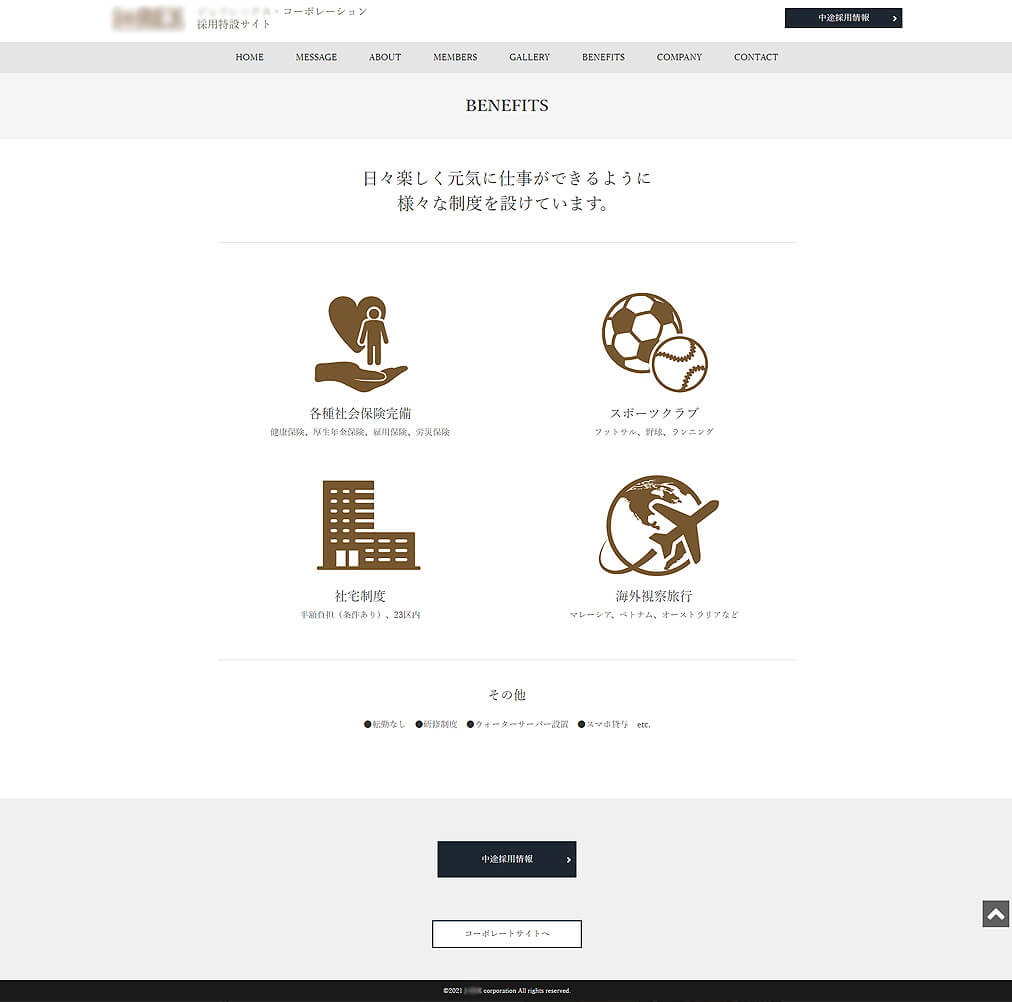Screen dimensions: 1012x1002
Task: Click the 海外視察旅行 heading
Action: [654, 596]
